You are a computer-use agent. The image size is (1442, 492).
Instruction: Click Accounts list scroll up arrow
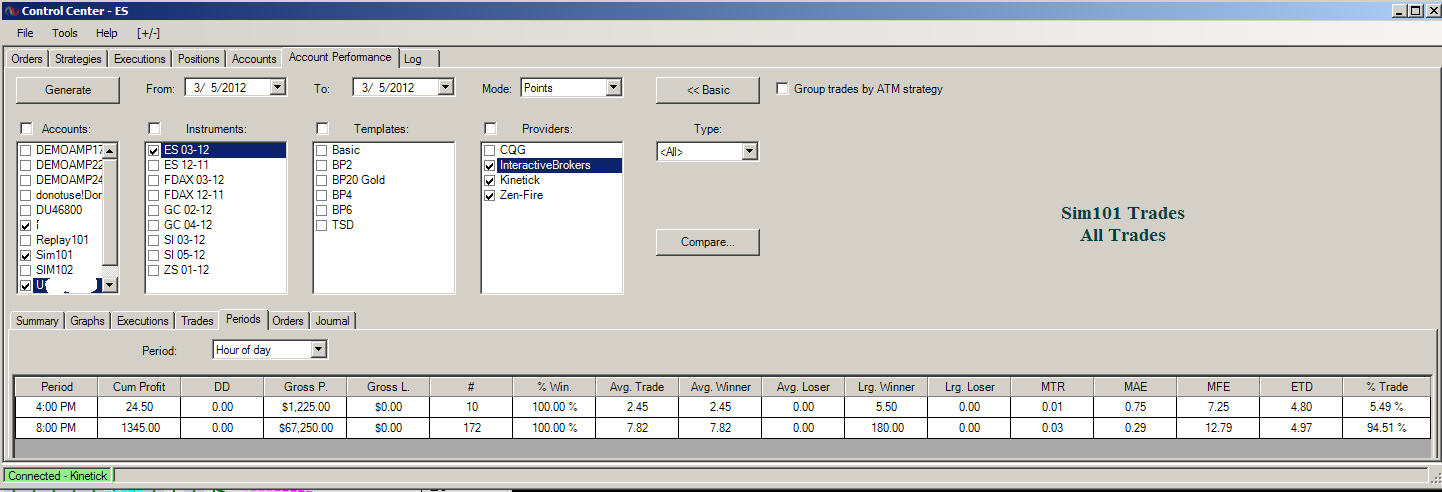pos(110,151)
